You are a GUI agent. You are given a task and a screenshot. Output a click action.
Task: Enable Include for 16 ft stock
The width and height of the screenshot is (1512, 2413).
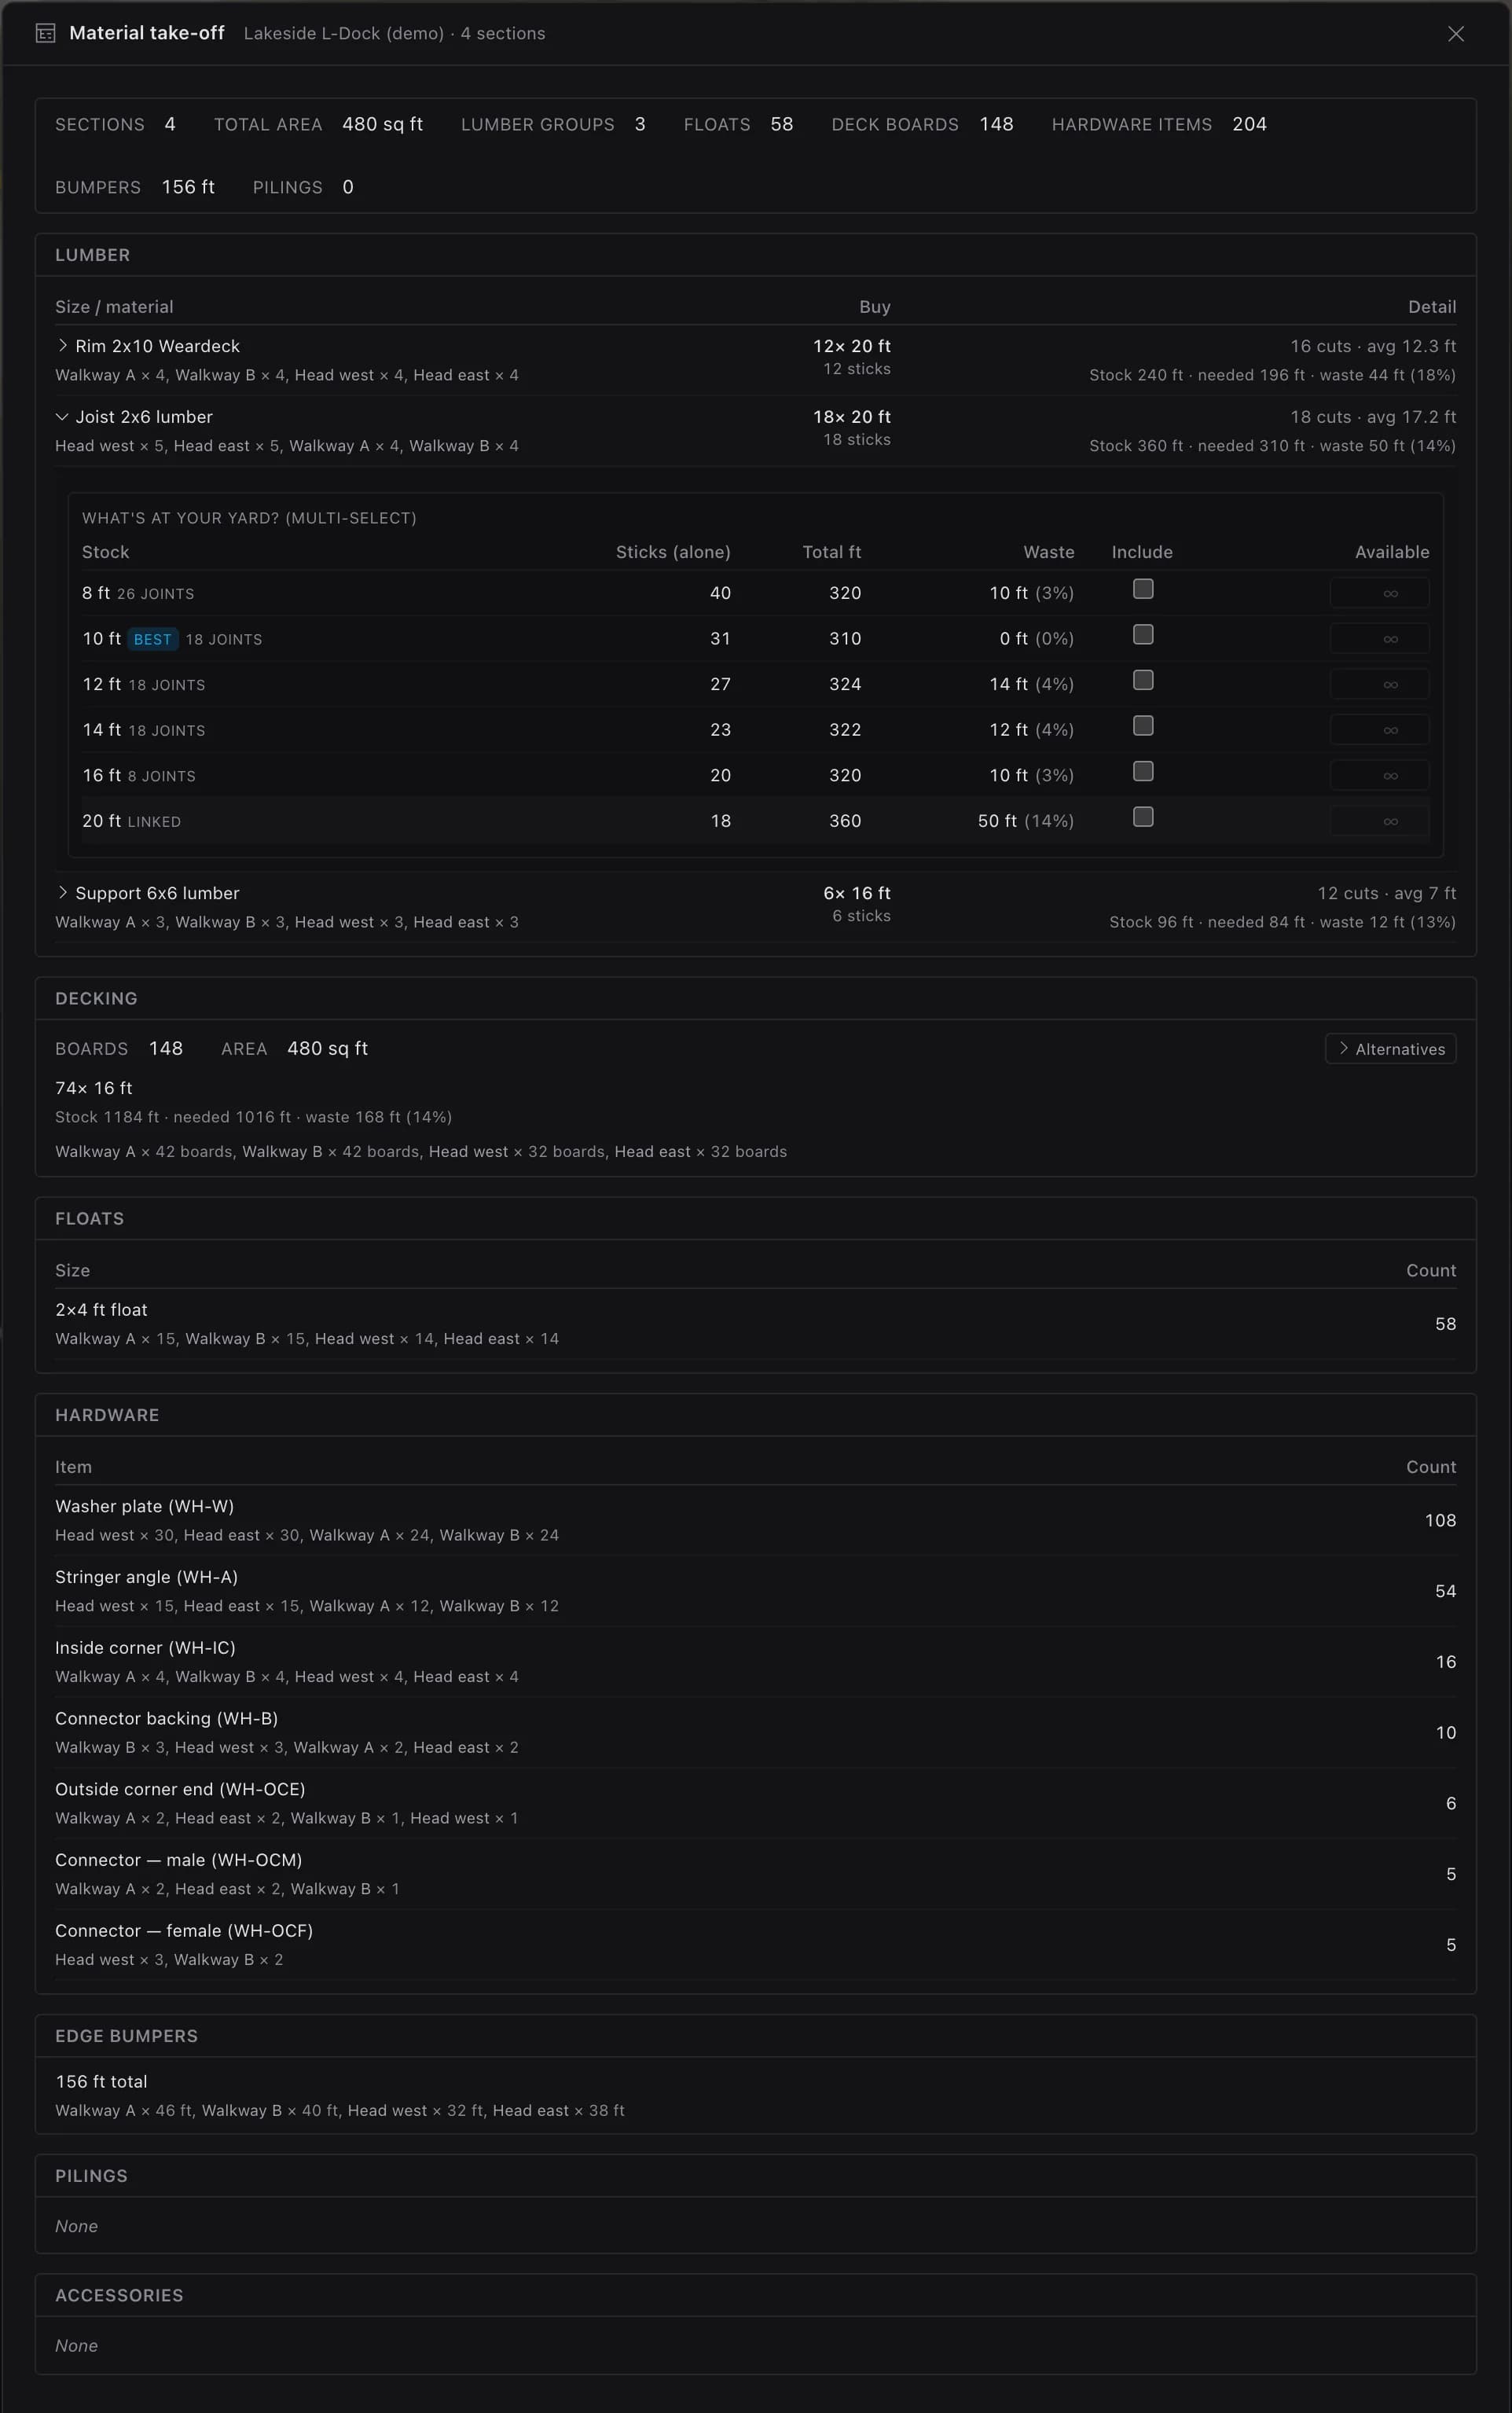pos(1143,771)
